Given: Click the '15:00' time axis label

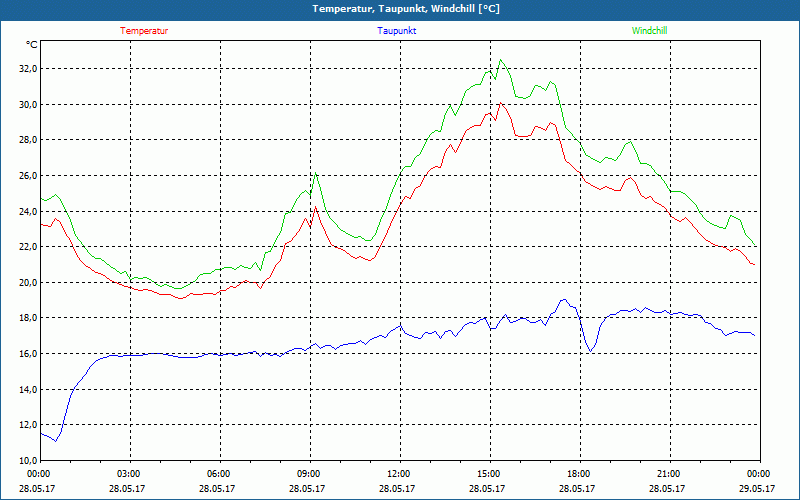Looking at the screenshot, I should [490, 474].
